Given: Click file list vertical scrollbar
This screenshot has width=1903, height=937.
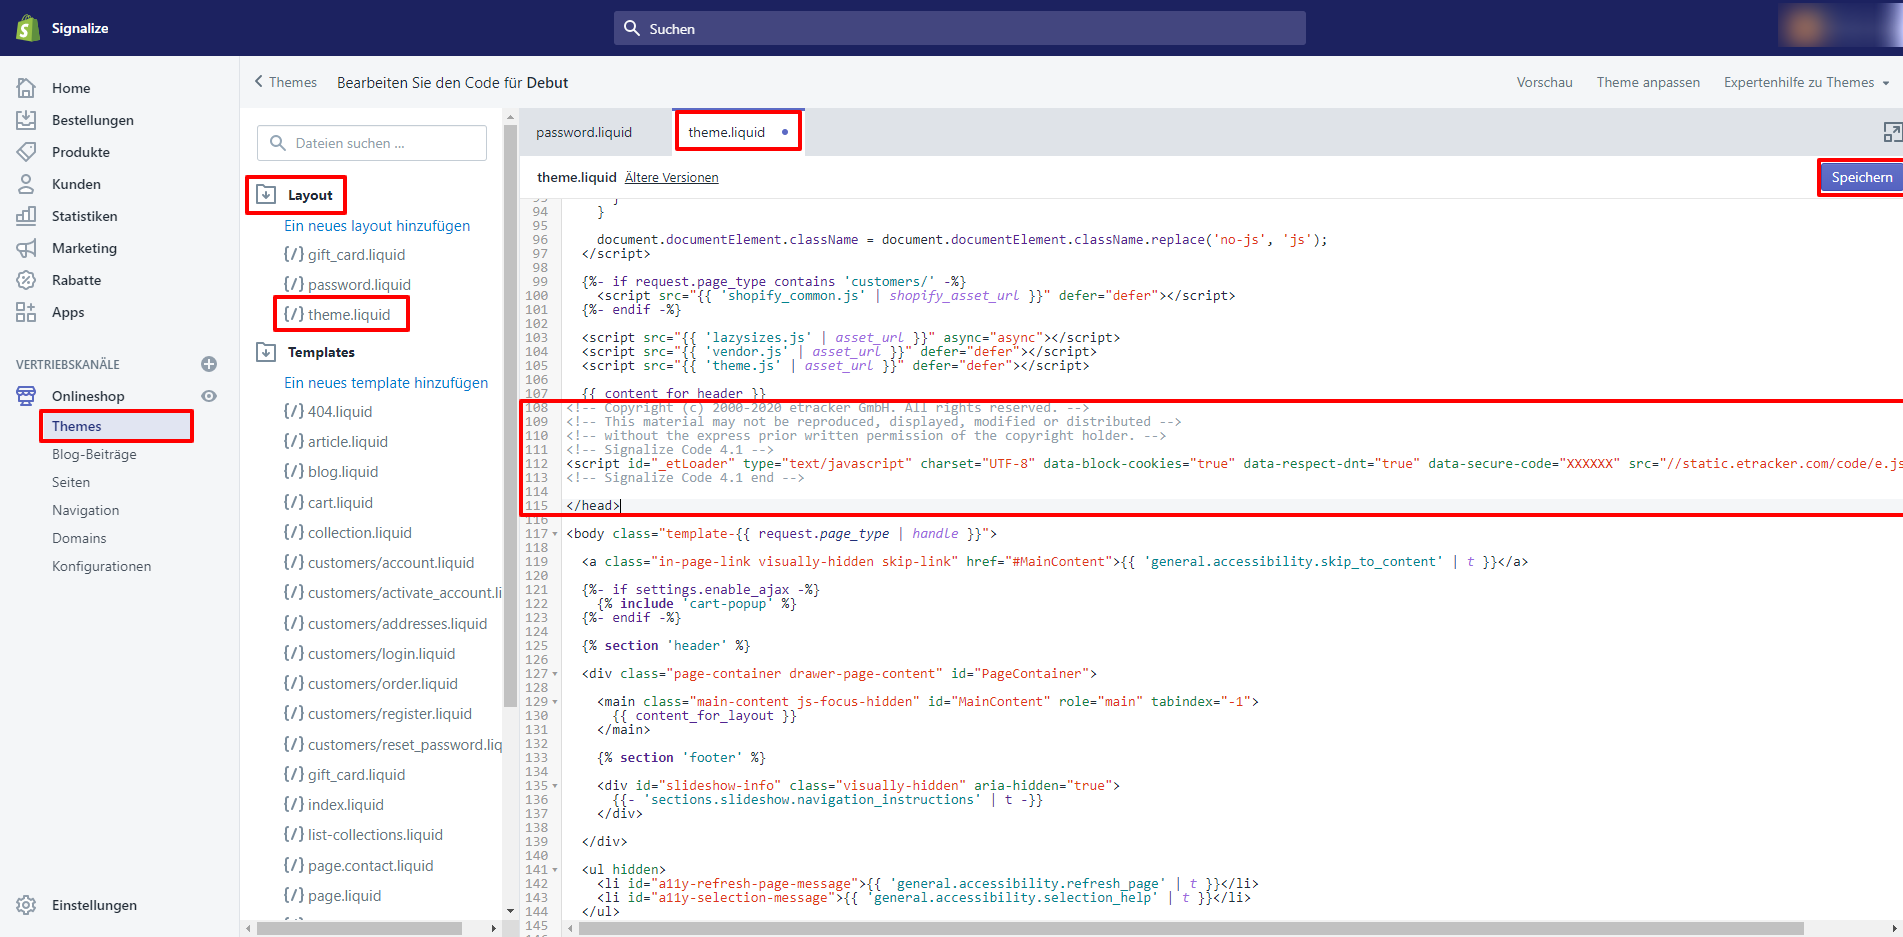Looking at the screenshot, I should 510,415.
